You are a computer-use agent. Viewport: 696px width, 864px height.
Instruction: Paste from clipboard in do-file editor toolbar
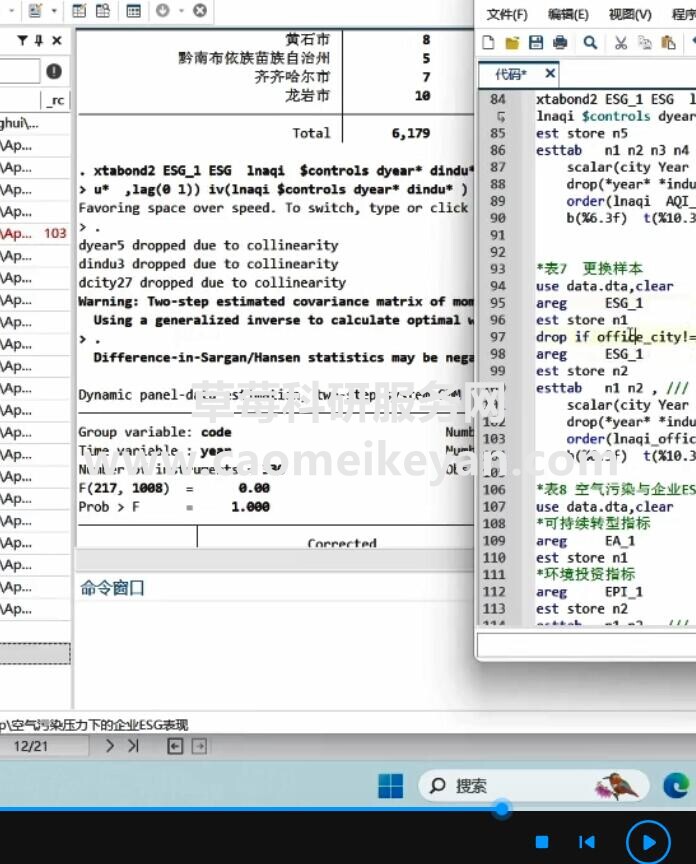(x=668, y=42)
